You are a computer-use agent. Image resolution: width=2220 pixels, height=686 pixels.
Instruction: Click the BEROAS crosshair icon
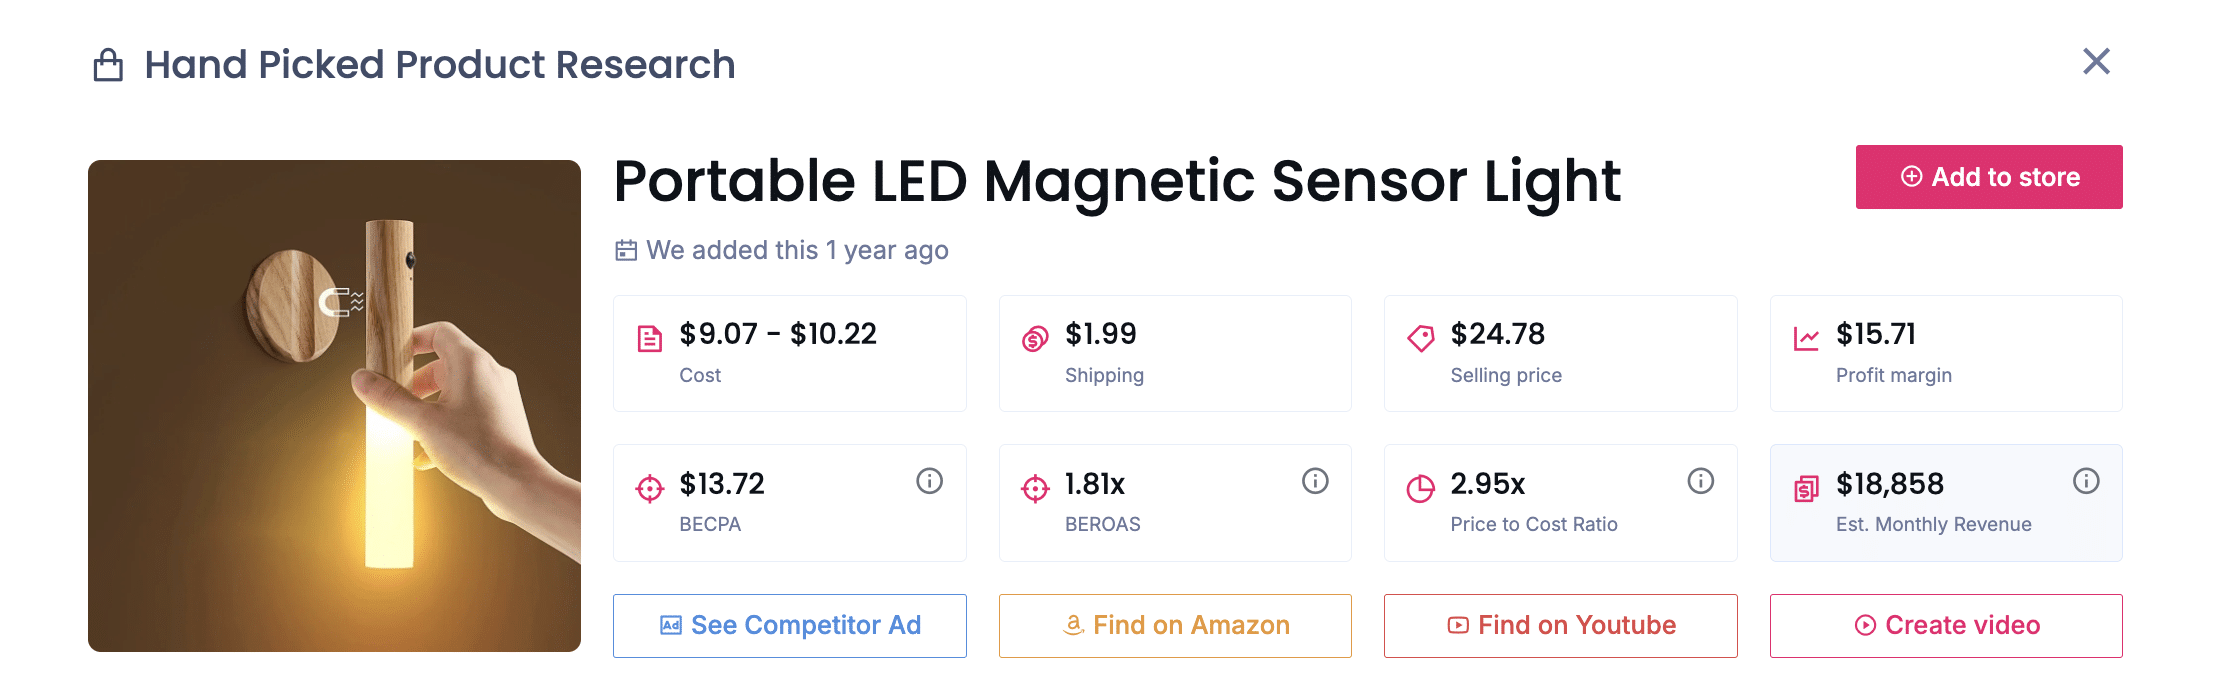pyautogui.click(x=1037, y=489)
